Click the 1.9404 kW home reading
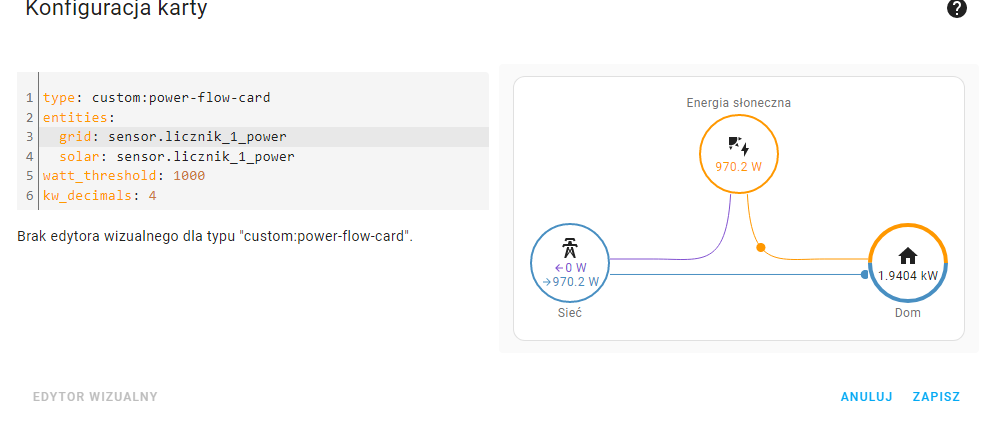The height and width of the screenshot is (428, 981). (908, 275)
